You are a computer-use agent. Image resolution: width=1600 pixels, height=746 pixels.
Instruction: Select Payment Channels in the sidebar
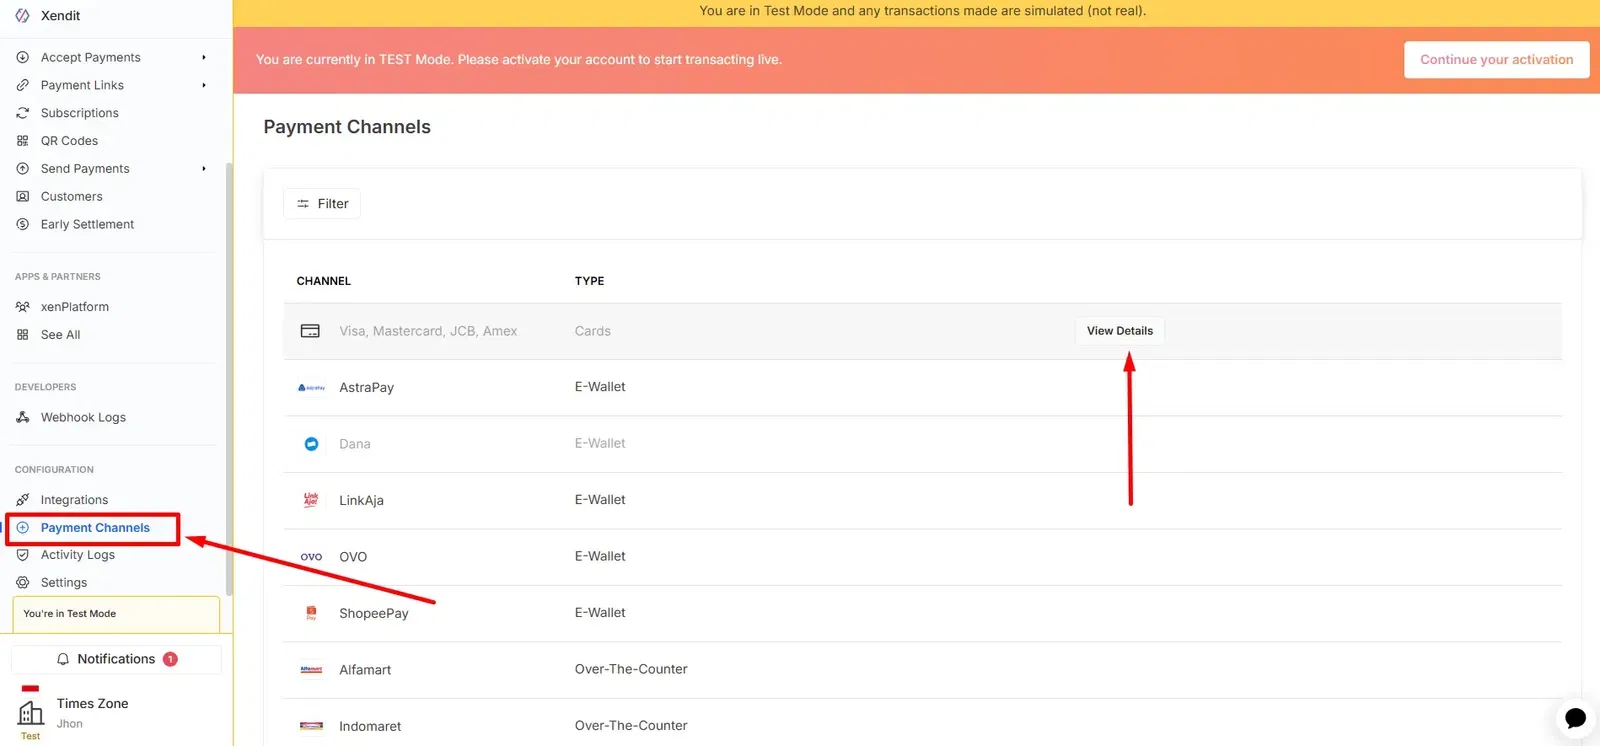pos(94,528)
